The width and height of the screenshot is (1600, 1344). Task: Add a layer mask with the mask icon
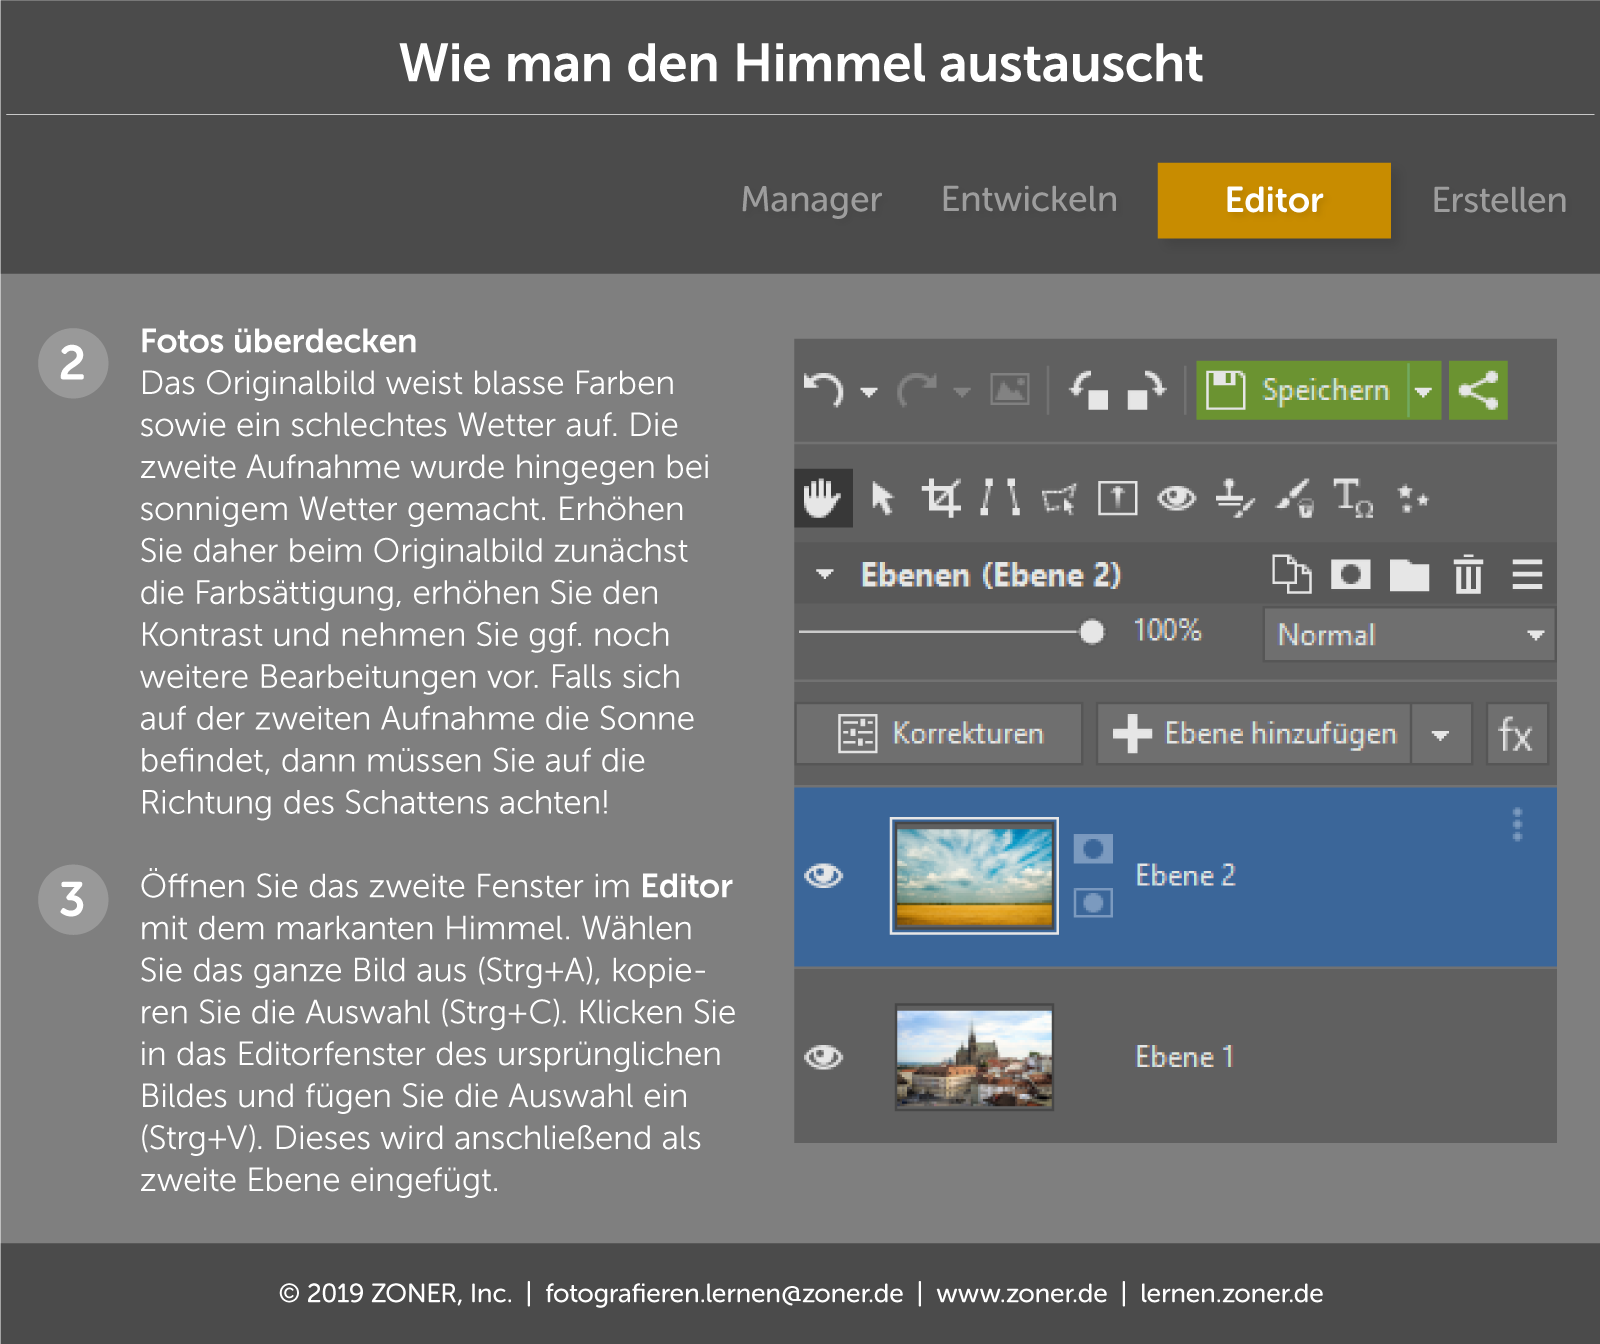pyautogui.click(x=1351, y=575)
